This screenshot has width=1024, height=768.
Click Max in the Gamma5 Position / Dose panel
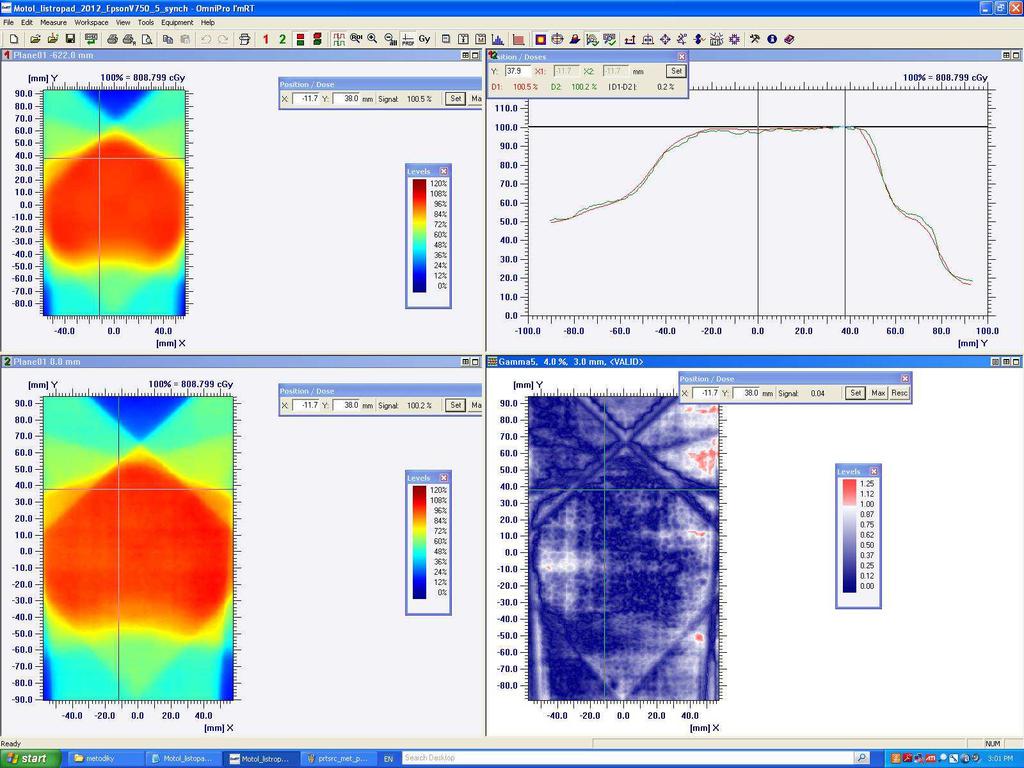[878, 393]
